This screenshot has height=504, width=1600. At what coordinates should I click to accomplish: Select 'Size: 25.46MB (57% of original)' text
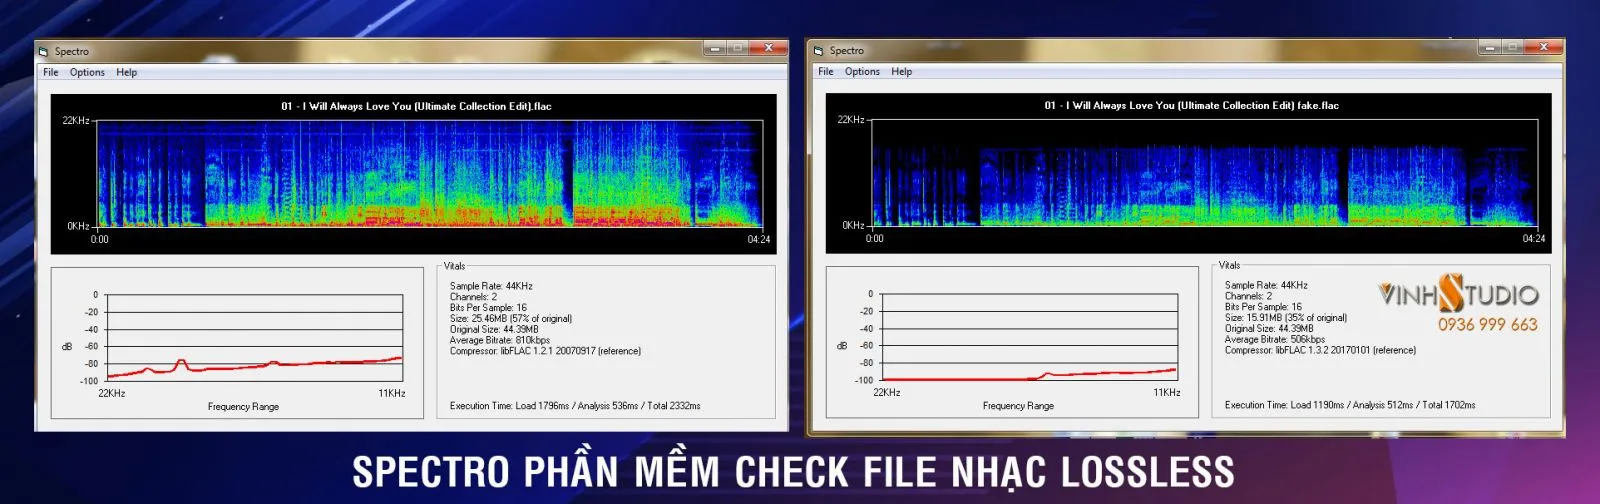[511, 319]
